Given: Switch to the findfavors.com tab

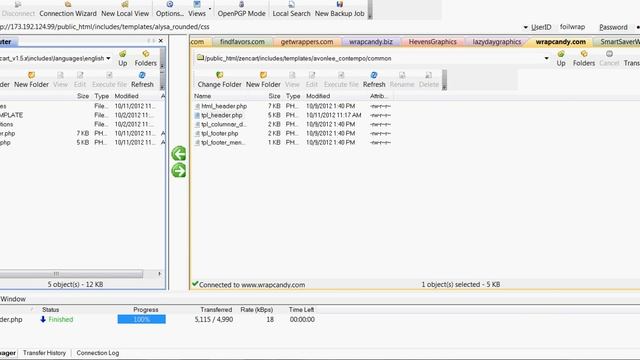Looking at the screenshot, I should 242,42.
